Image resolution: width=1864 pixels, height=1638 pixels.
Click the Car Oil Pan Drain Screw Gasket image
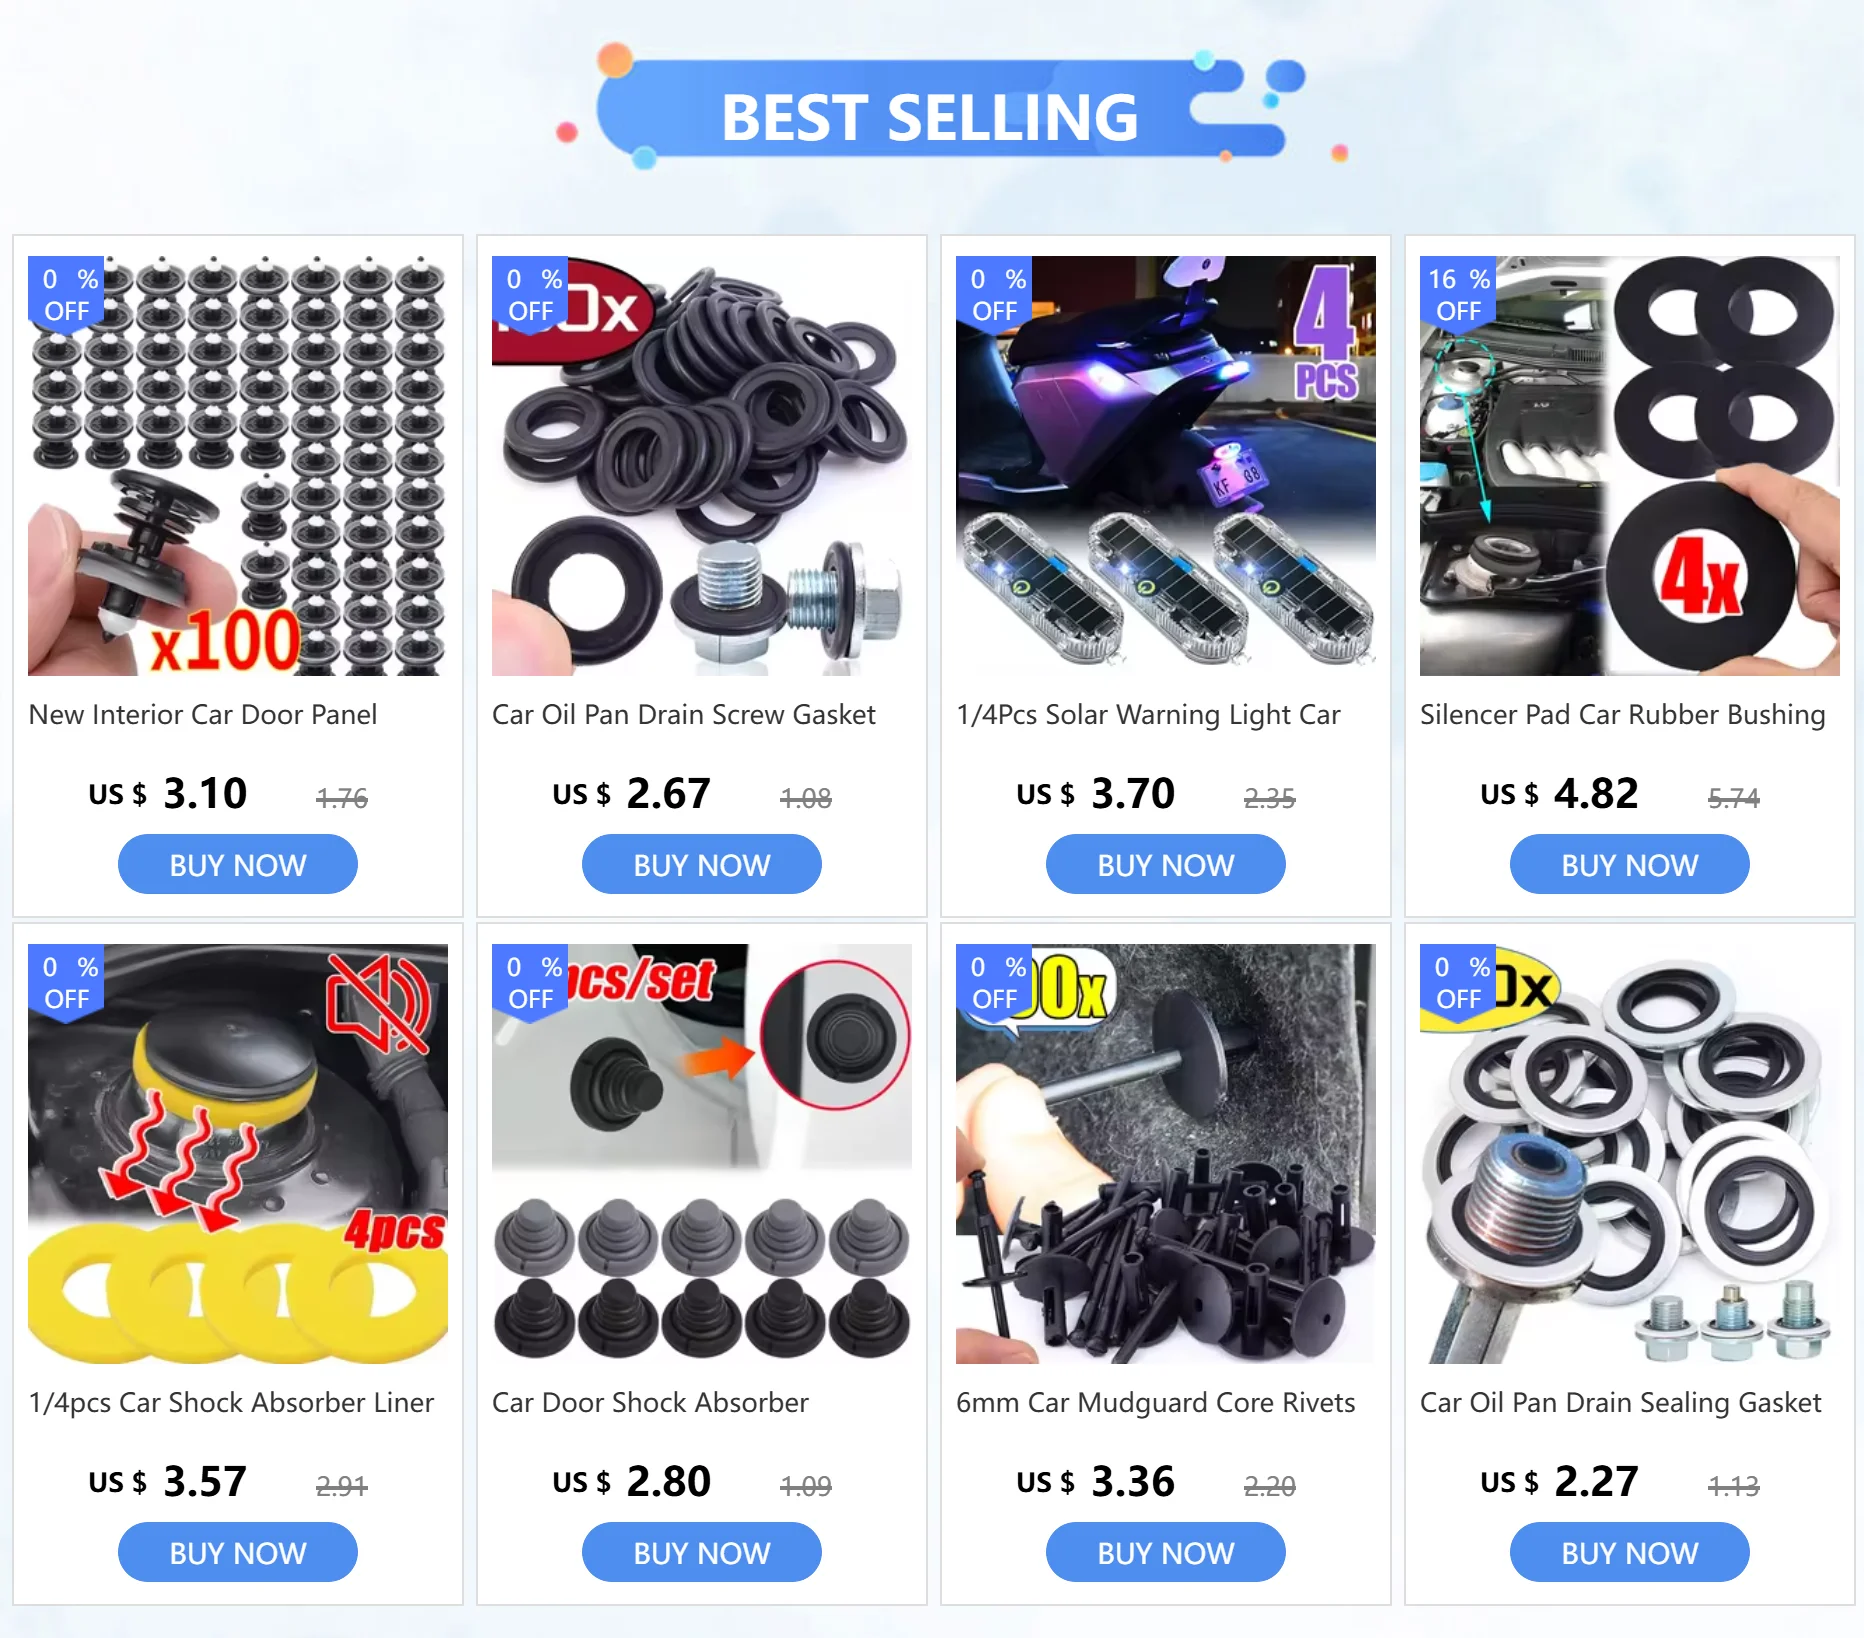pos(702,466)
